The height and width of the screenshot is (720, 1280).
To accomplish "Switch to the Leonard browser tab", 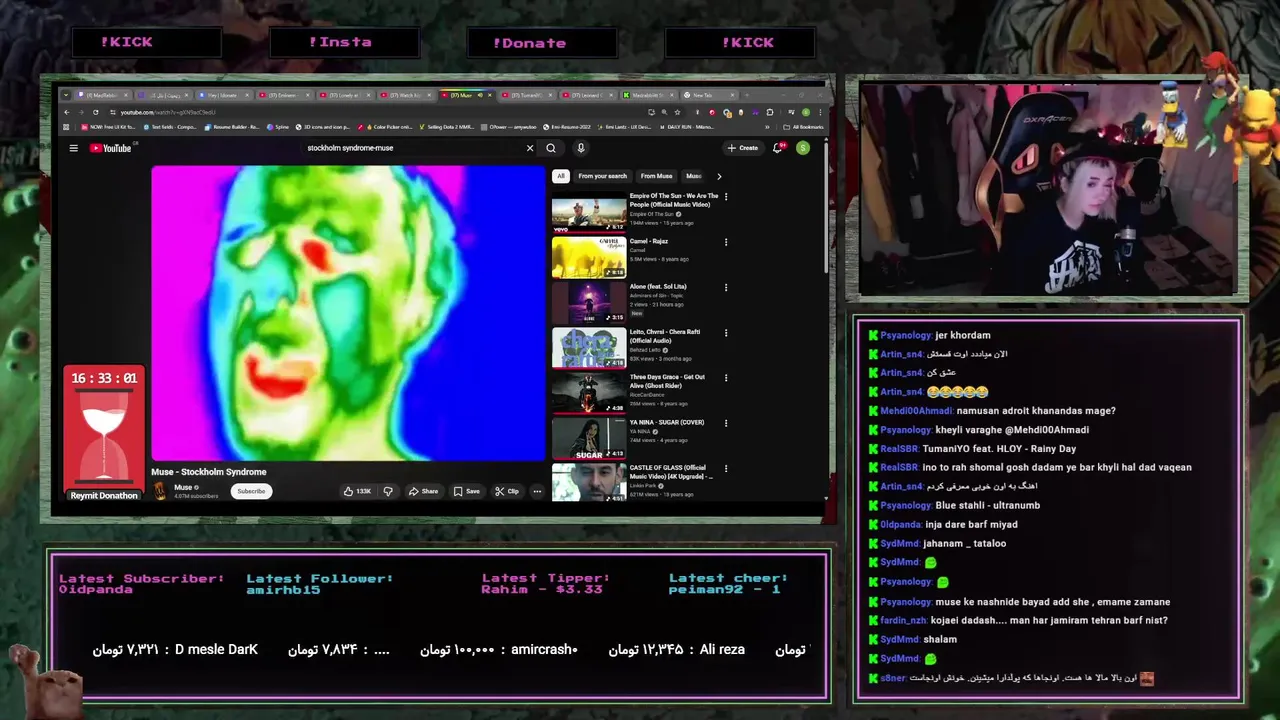I will click(x=588, y=95).
